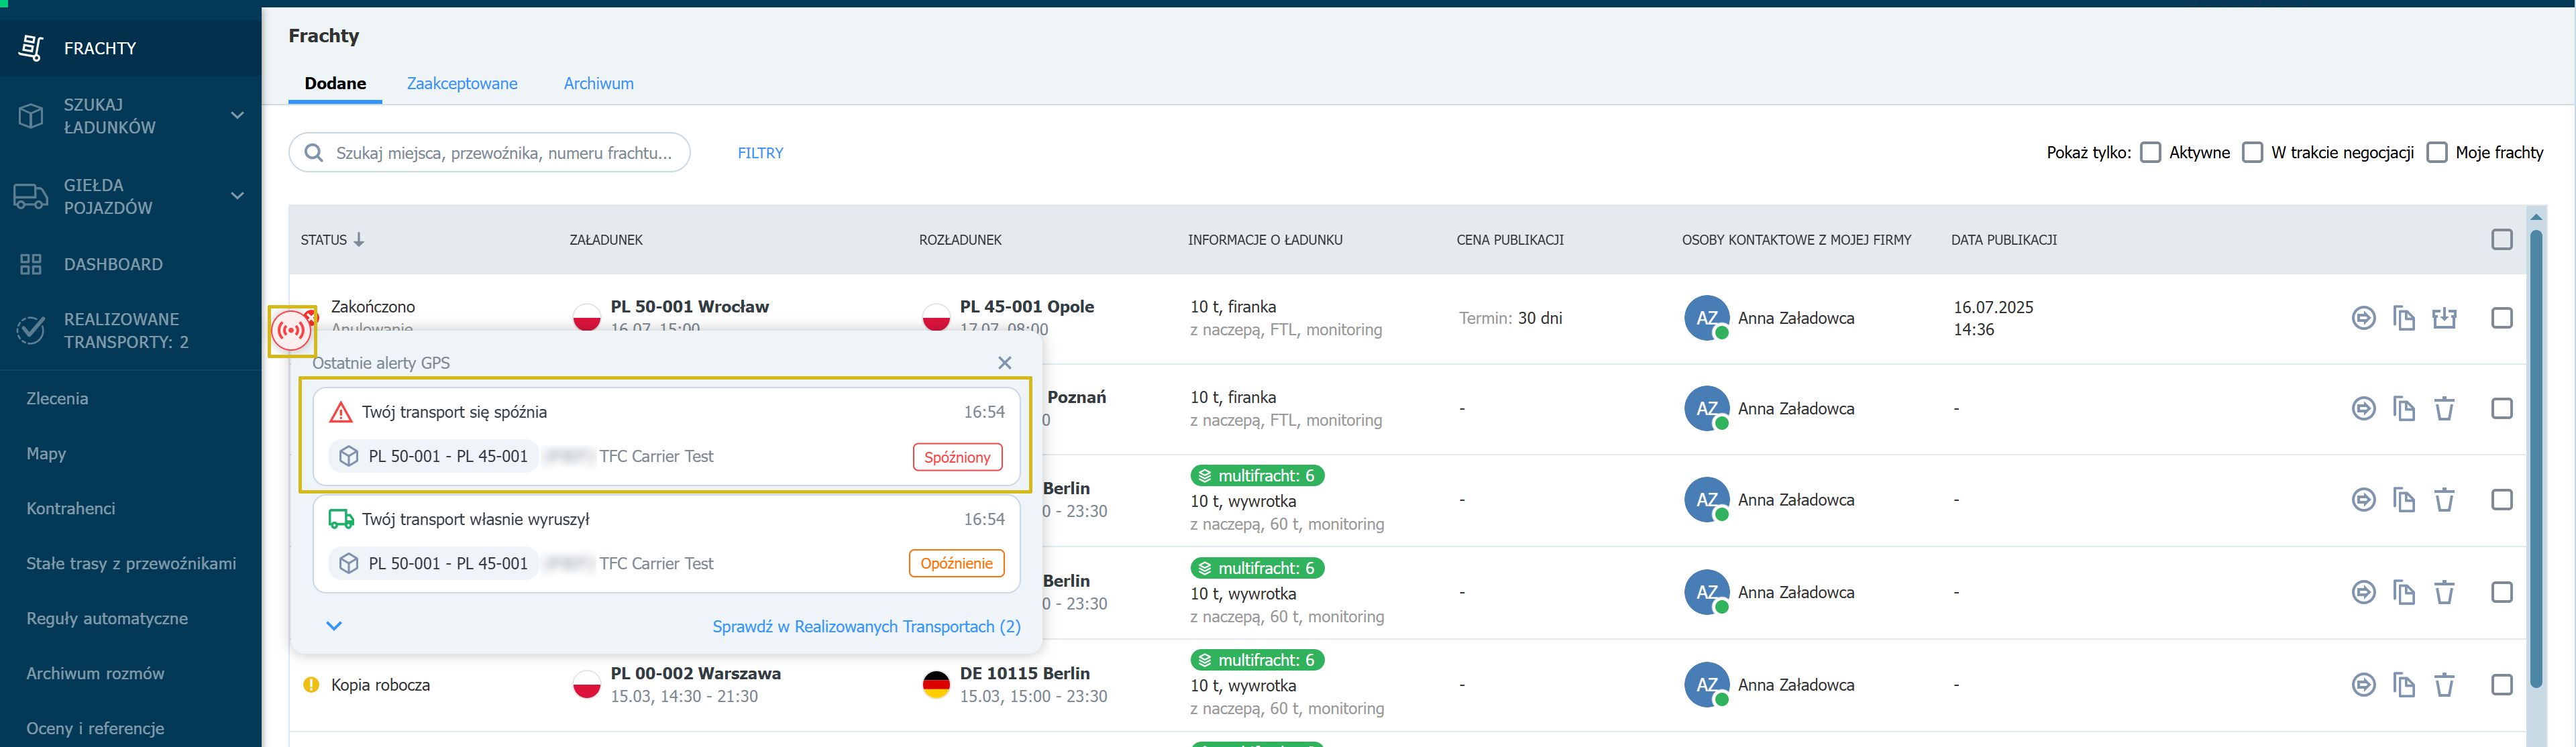Open the Archiwum tab
Image resolution: width=2576 pixels, height=747 pixels.
[598, 84]
